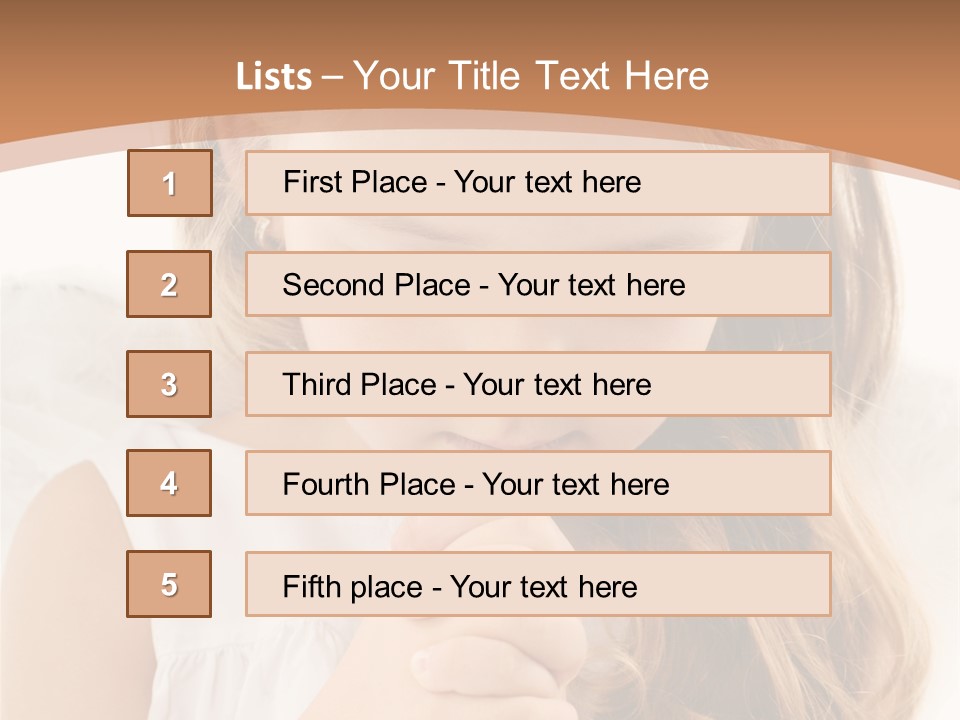Click the number 3 square
The width and height of the screenshot is (960, 720).
[169, 384]
